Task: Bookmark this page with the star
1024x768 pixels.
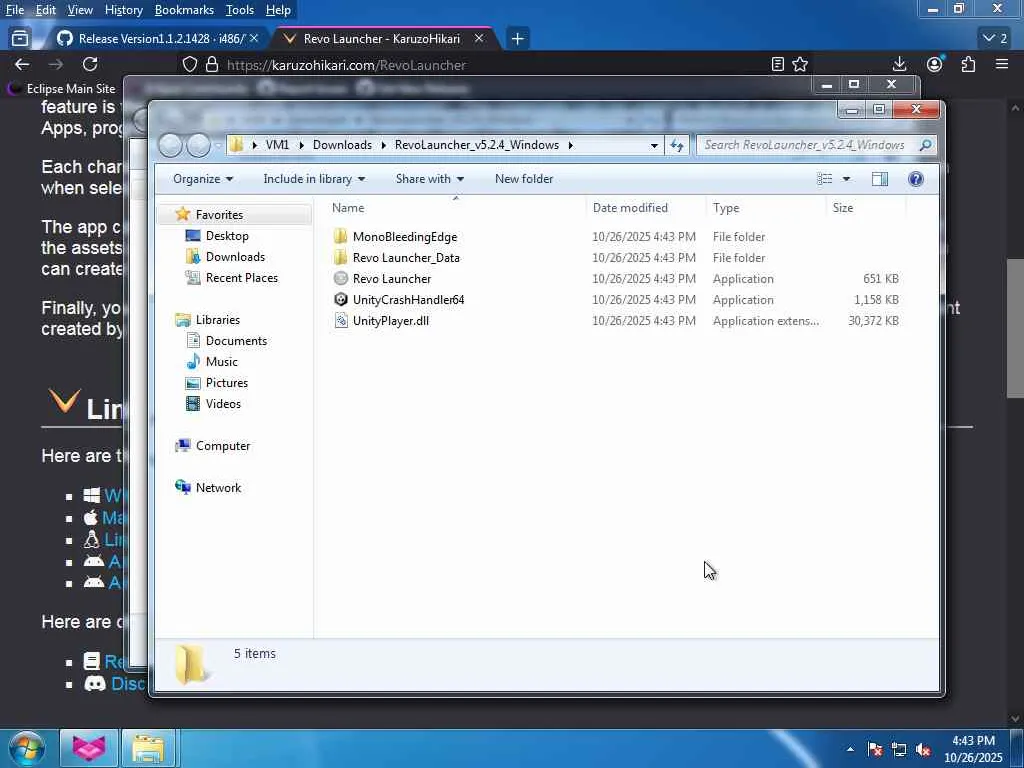Action: (x=800, y=64)
